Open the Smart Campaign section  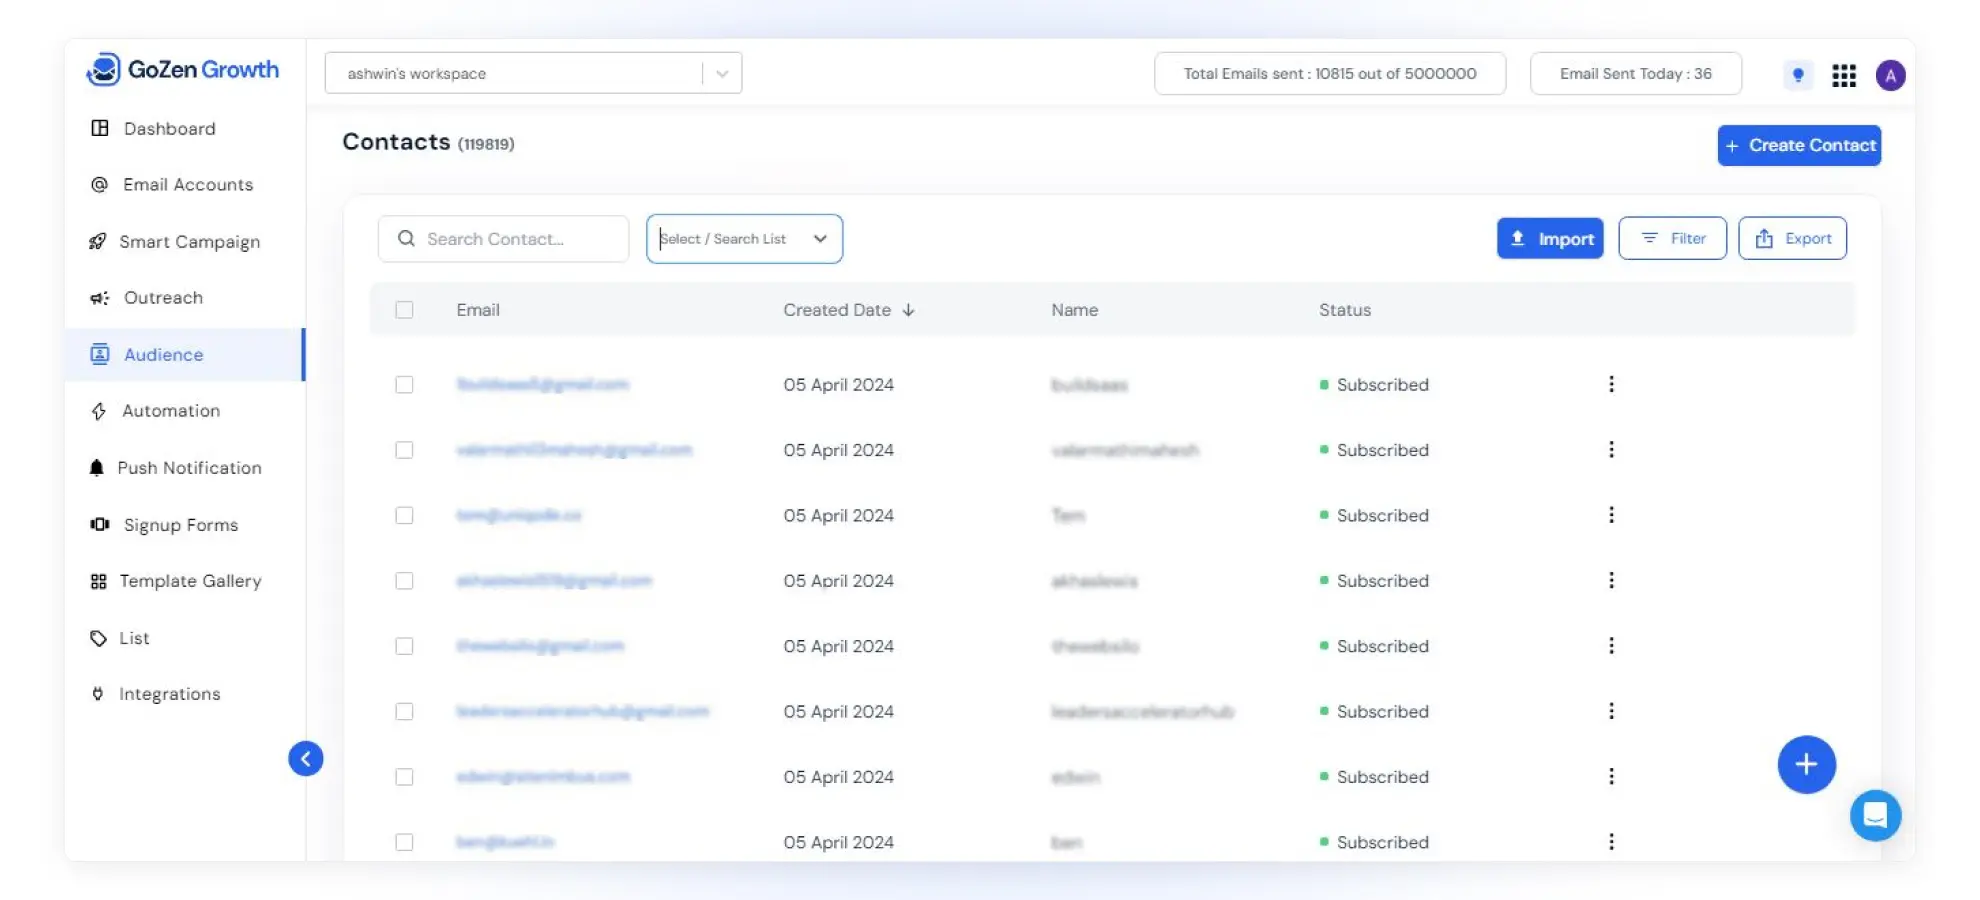point(190,241)
